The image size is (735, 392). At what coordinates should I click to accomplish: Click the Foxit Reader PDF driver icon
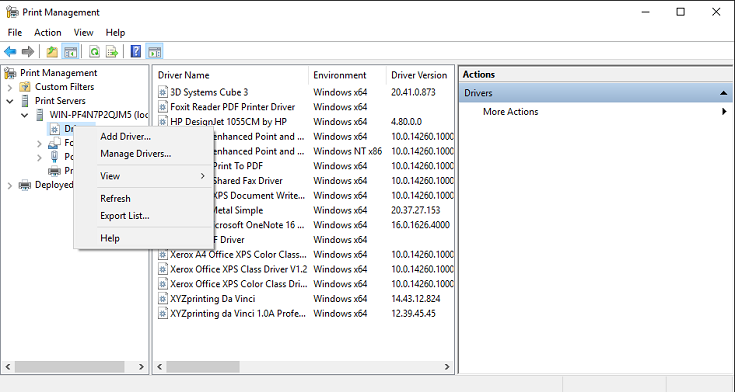(x=163, y=107)
